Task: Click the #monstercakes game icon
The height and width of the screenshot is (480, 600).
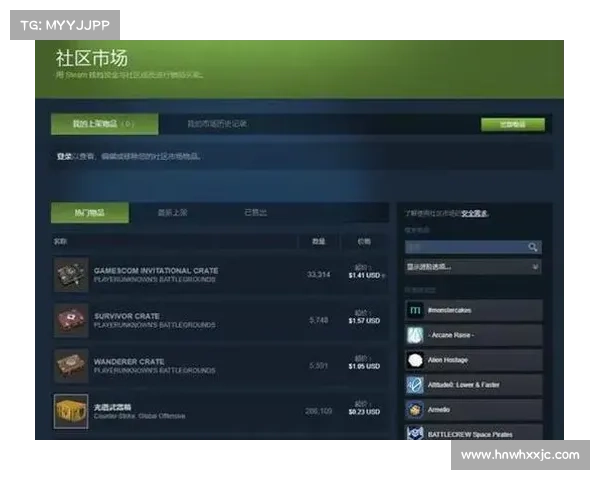Action: coord(415,310)
